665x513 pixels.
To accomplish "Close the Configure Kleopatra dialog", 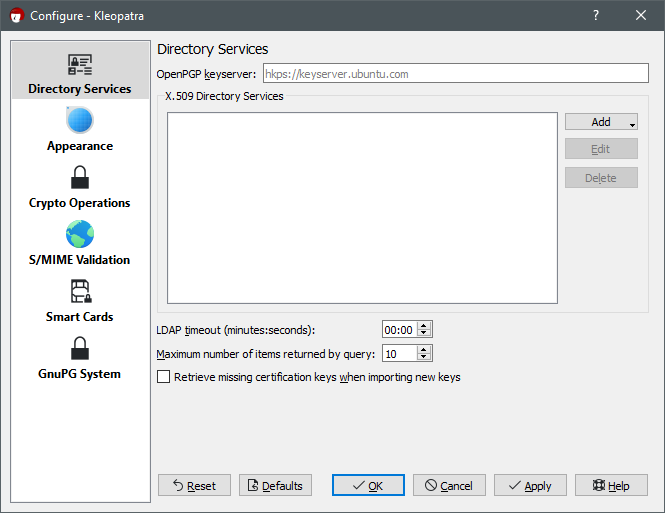I will pyautogui.click(x=641, y=15).
